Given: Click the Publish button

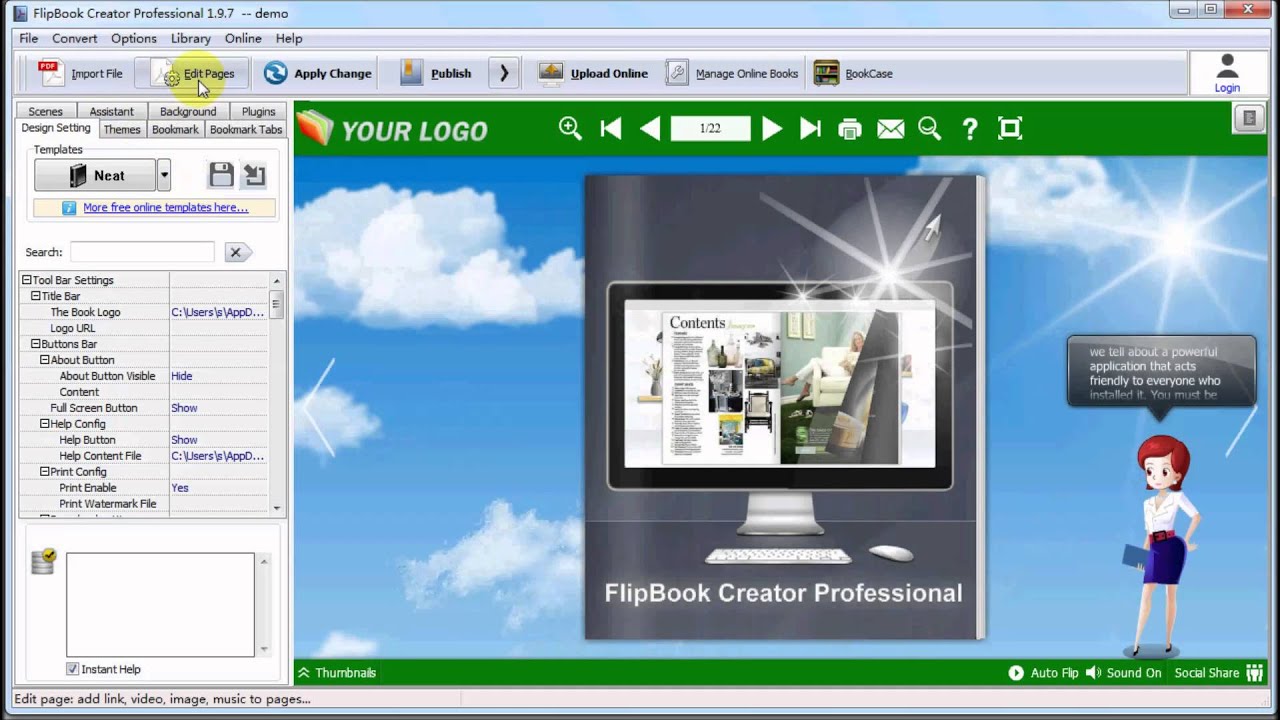Looking at the screenshot, I should pos(436,73).
